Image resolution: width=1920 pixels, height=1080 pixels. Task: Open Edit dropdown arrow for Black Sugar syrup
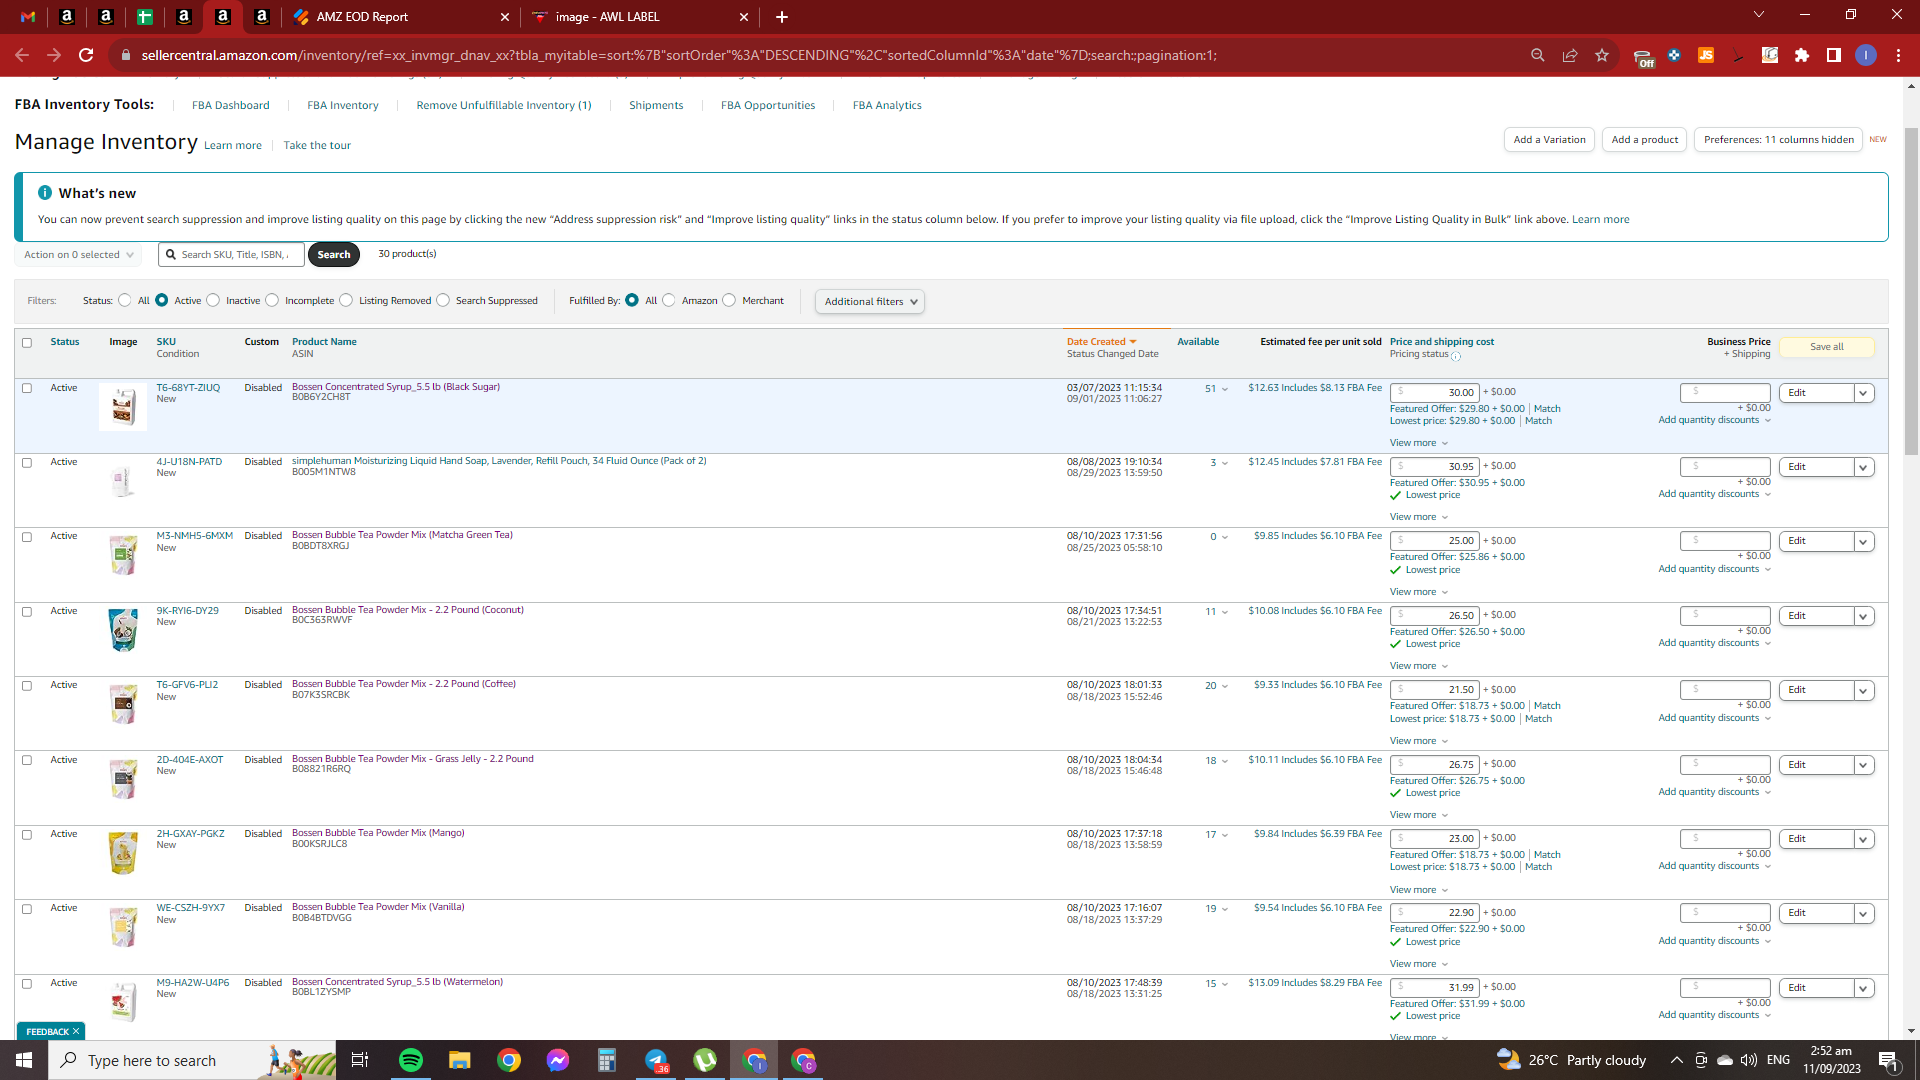click(1864, 394)
